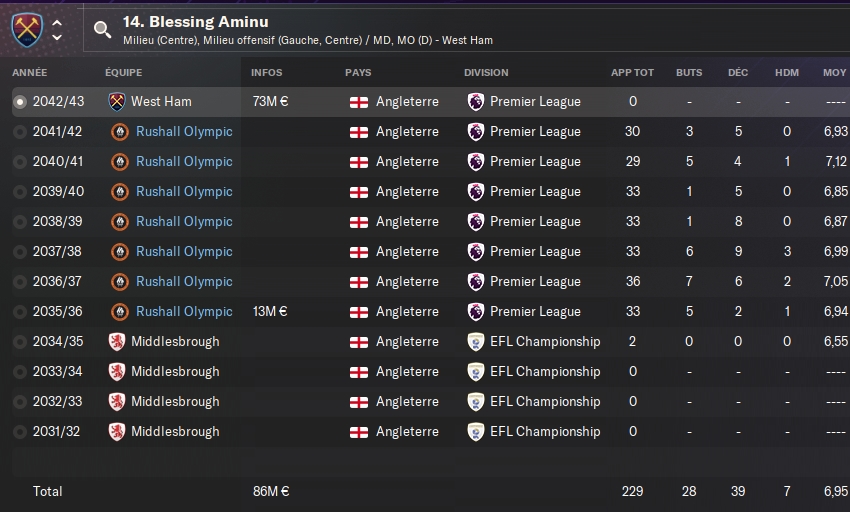Open the Rushall Olympic link in the 2039/40 row

(x=184, y=191)
